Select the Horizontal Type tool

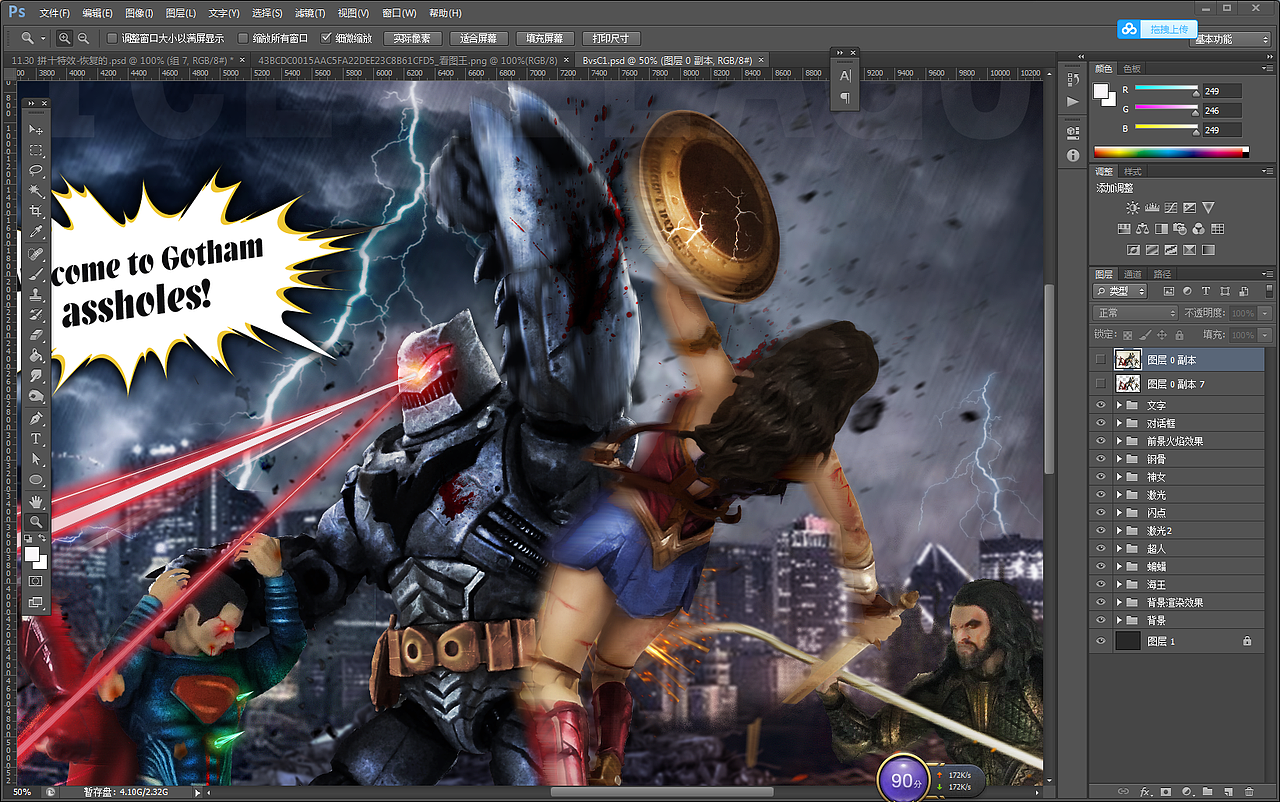click(x=36, y=439)
